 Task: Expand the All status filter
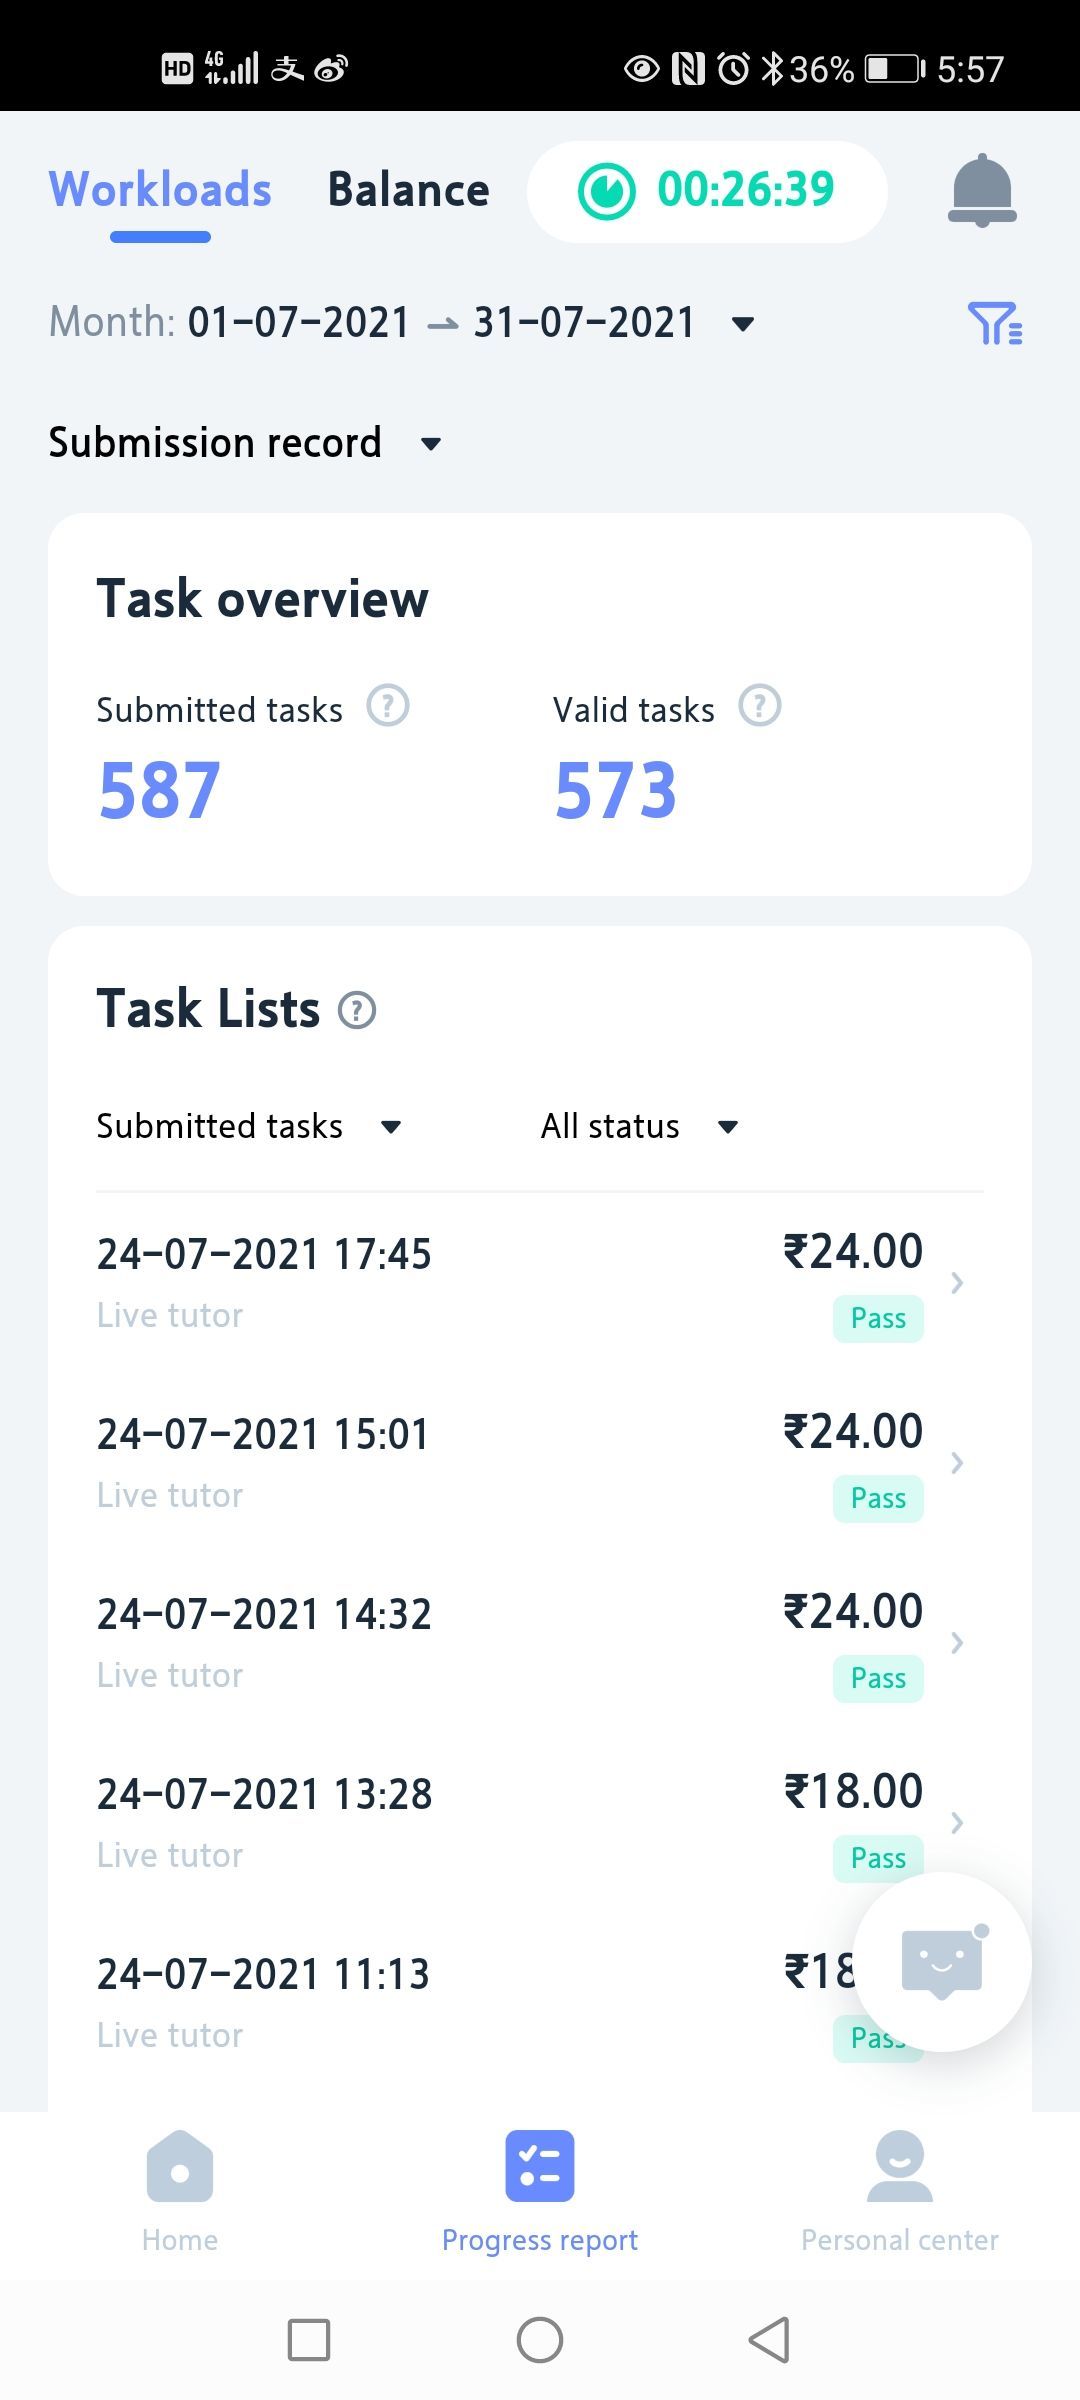click(728, 1127)
